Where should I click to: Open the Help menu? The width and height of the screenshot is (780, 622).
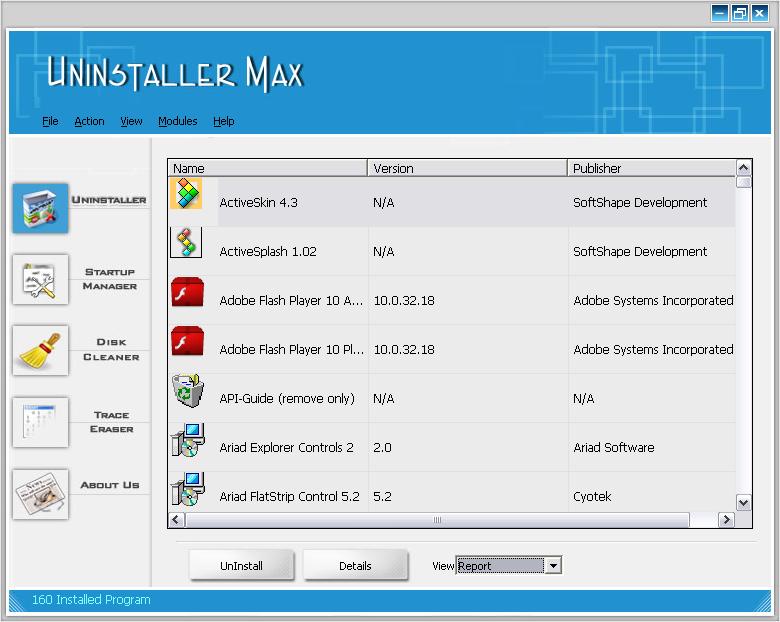(224, 121)
